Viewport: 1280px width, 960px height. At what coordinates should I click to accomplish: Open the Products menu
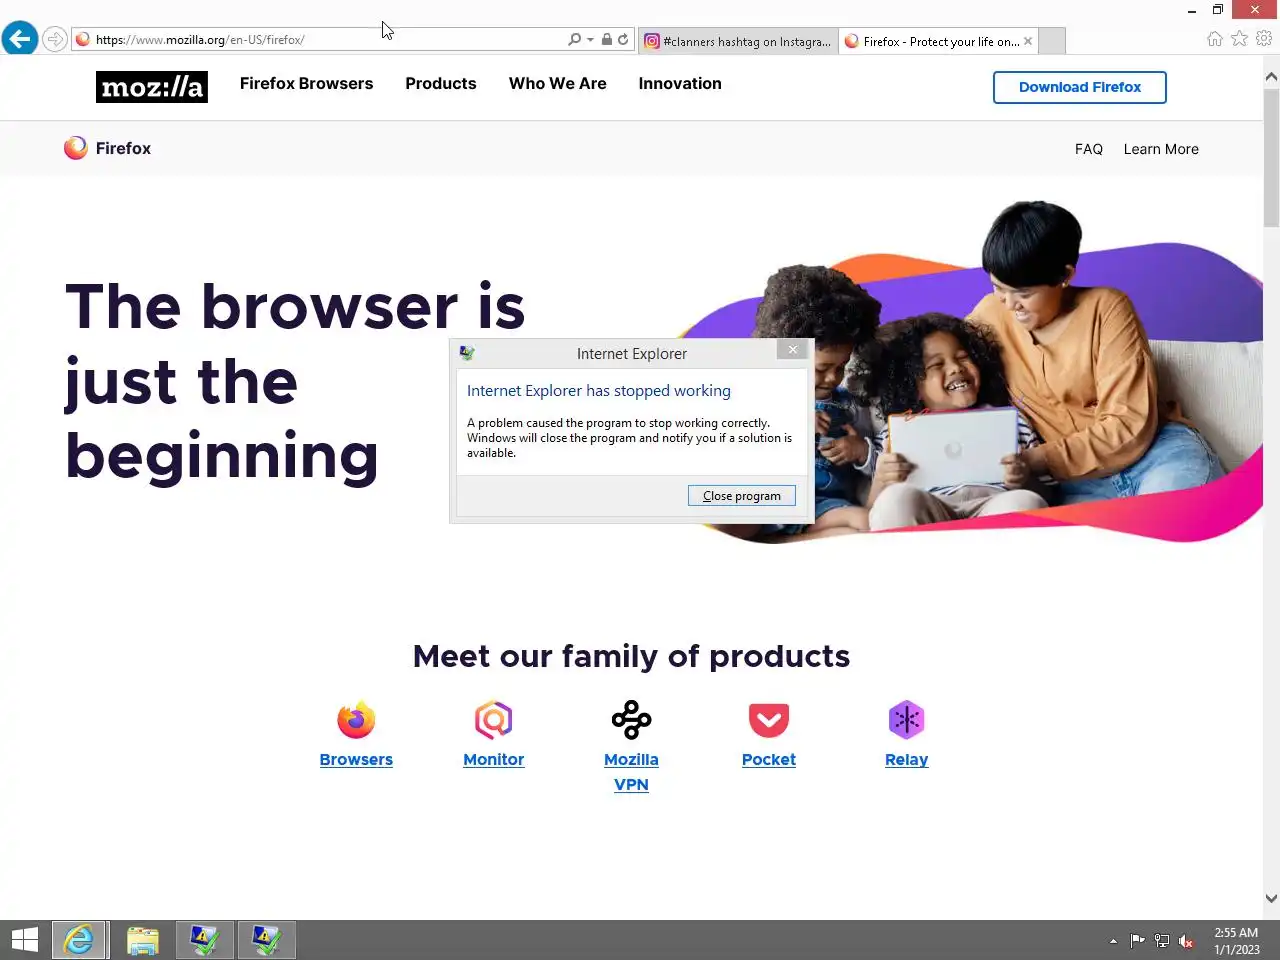click(x=441, y=84)
